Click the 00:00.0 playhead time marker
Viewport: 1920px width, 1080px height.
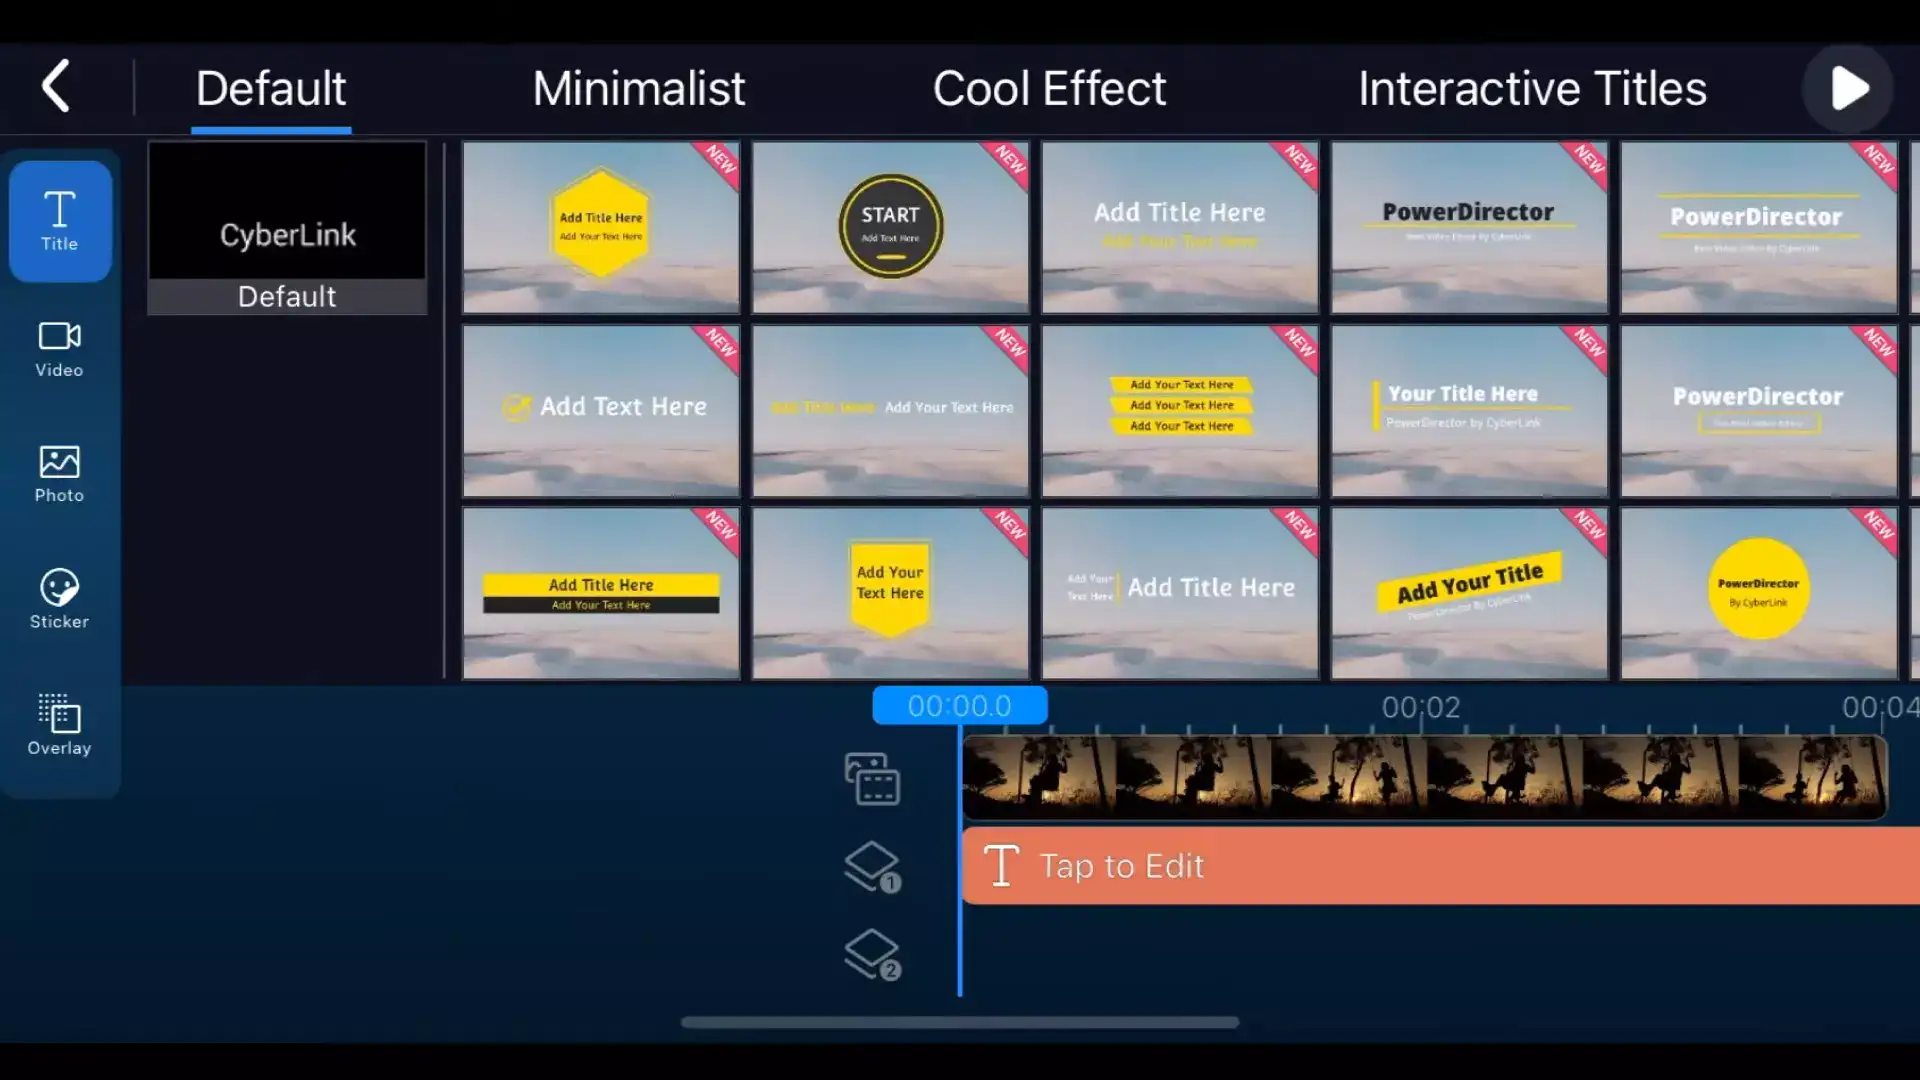960,705
